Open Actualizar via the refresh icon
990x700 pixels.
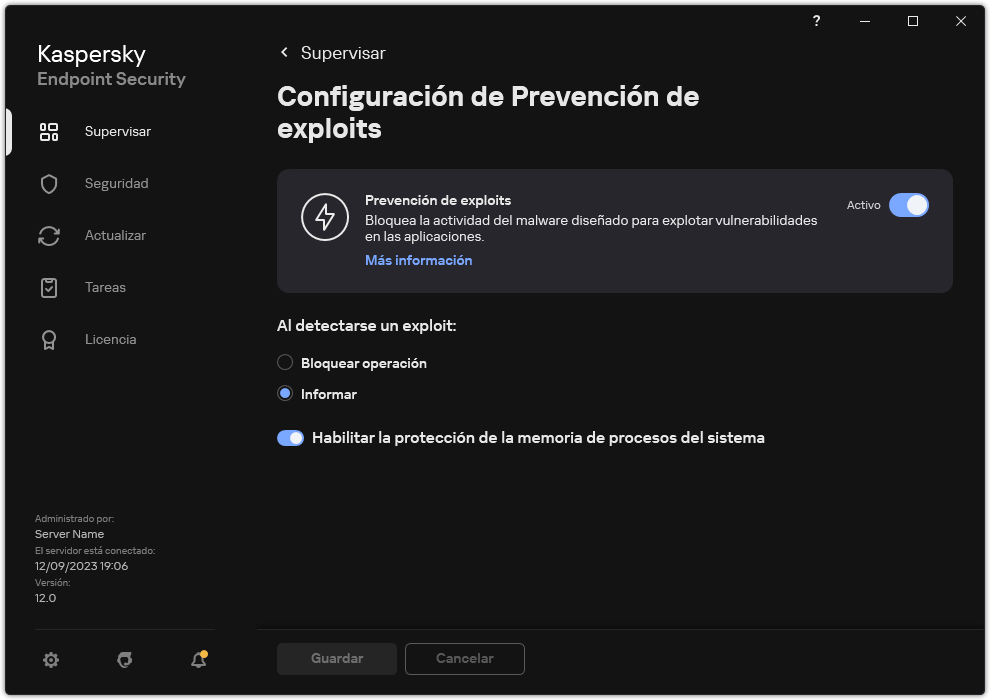click(x=49, y=235)
